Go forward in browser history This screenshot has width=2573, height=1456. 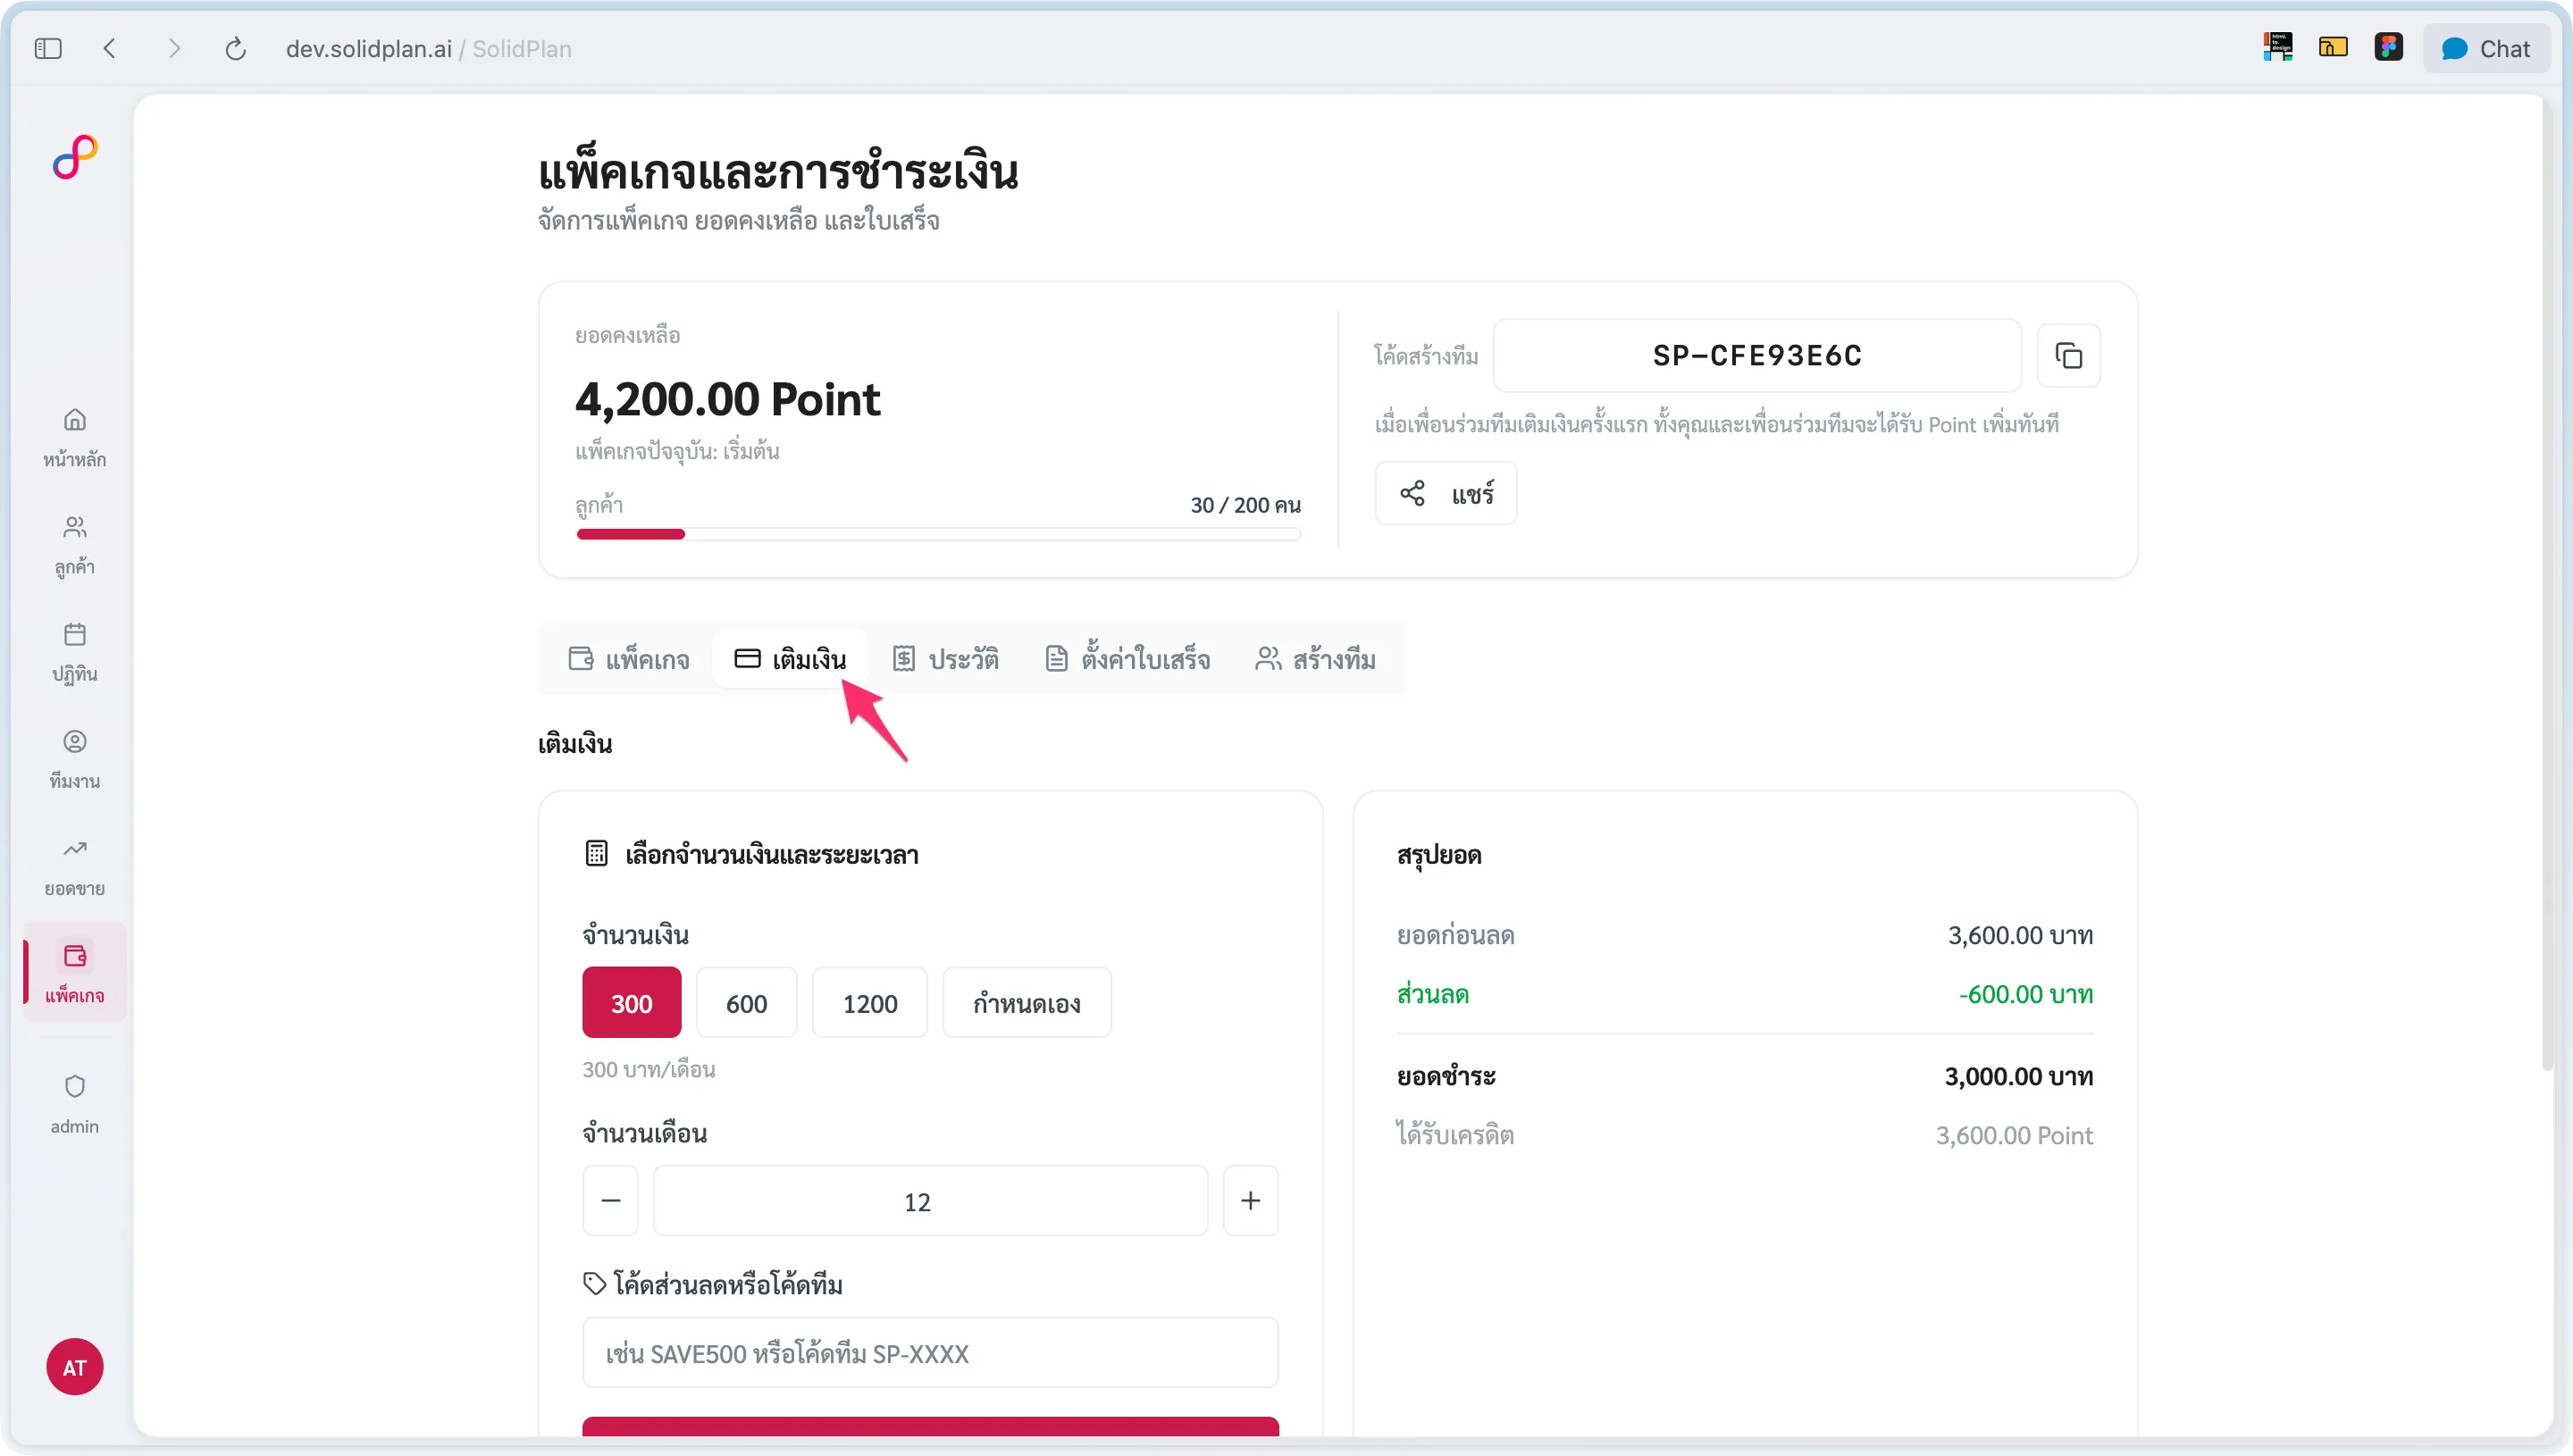[x=174, y=48]
